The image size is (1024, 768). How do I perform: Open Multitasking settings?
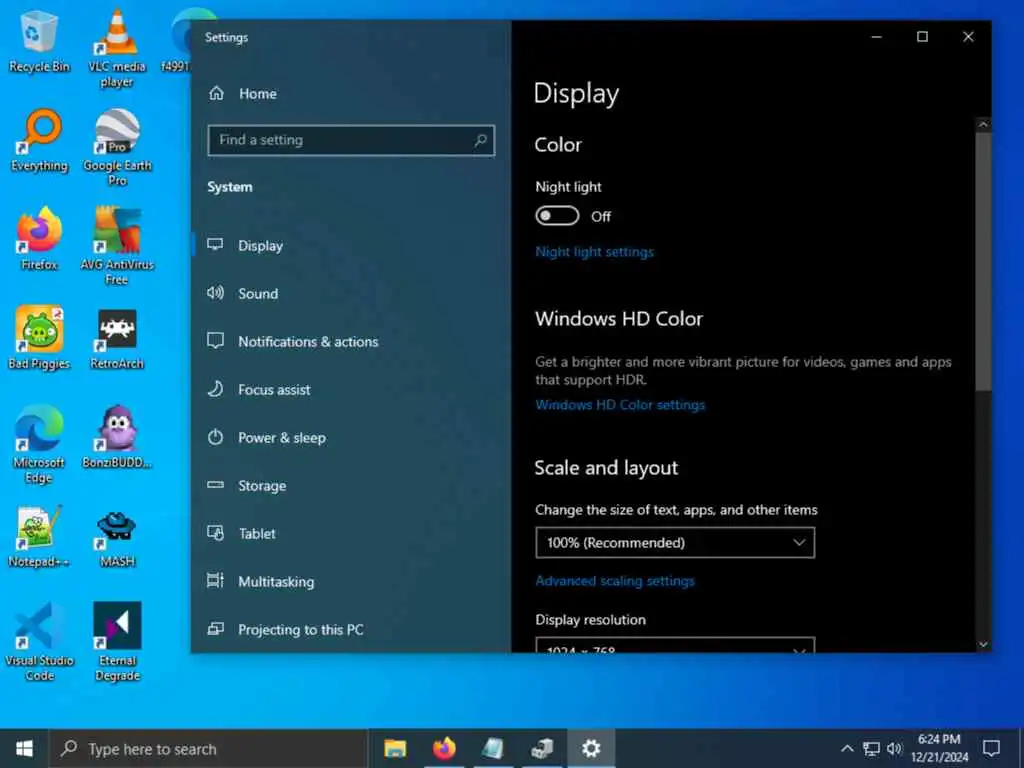pos(351,582)
